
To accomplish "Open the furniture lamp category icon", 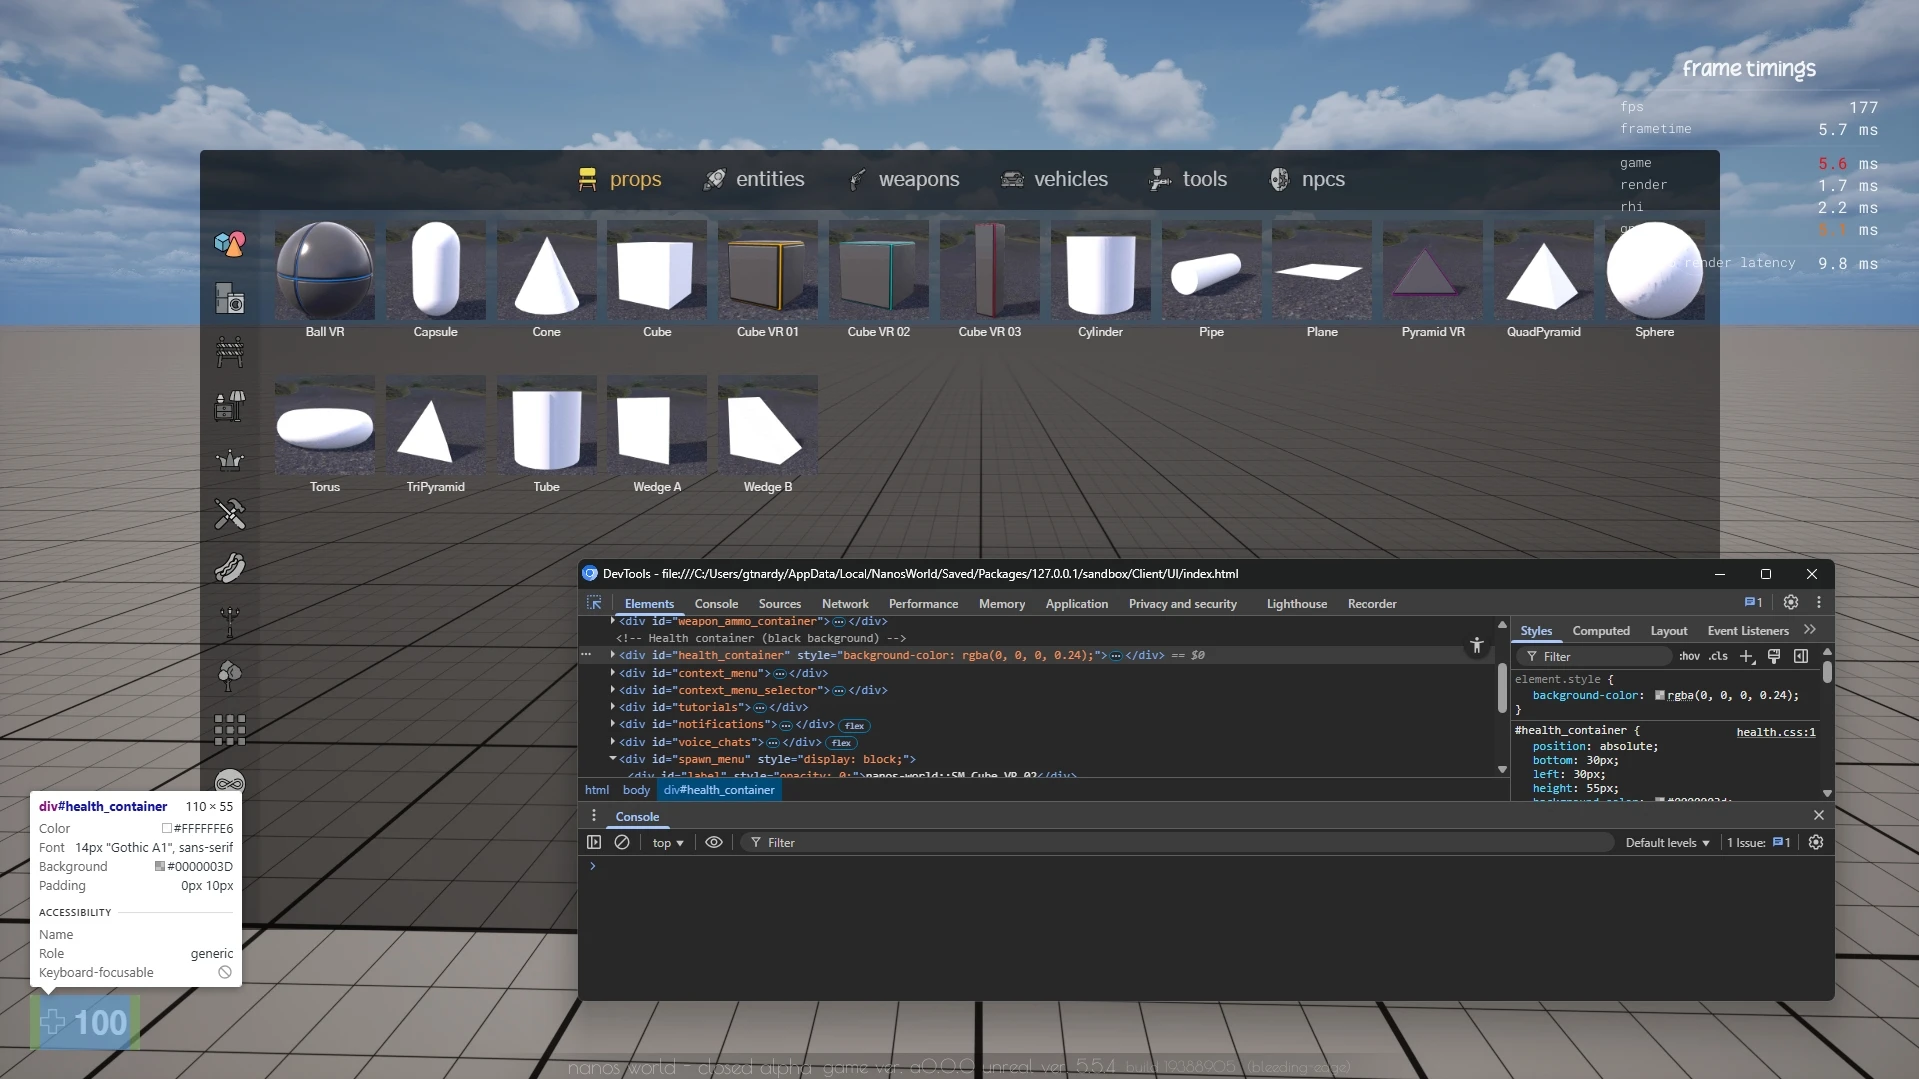I will (230, 406).
